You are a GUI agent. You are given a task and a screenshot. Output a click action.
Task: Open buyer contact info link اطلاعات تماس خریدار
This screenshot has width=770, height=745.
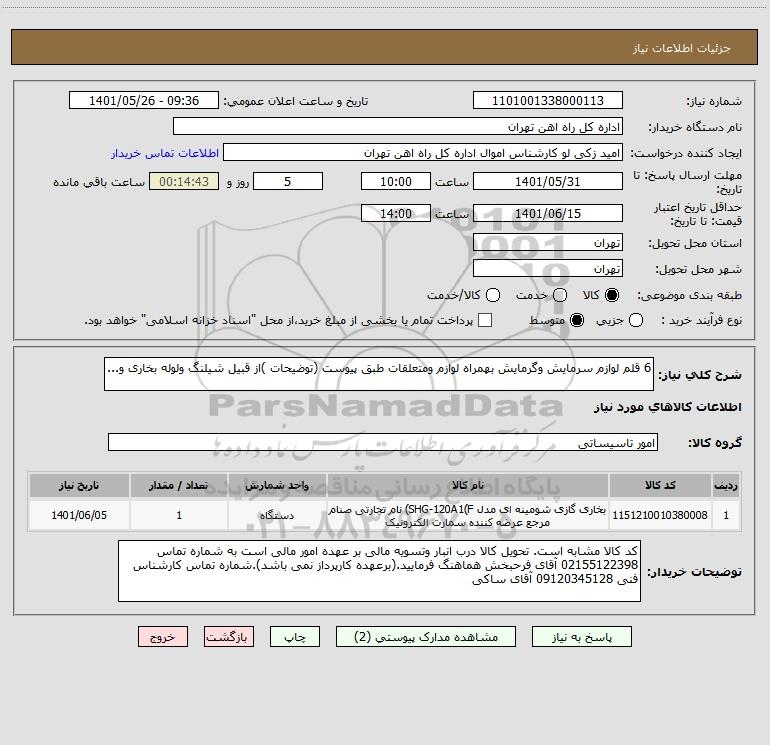pyautogui.click(x=165, y=153)
